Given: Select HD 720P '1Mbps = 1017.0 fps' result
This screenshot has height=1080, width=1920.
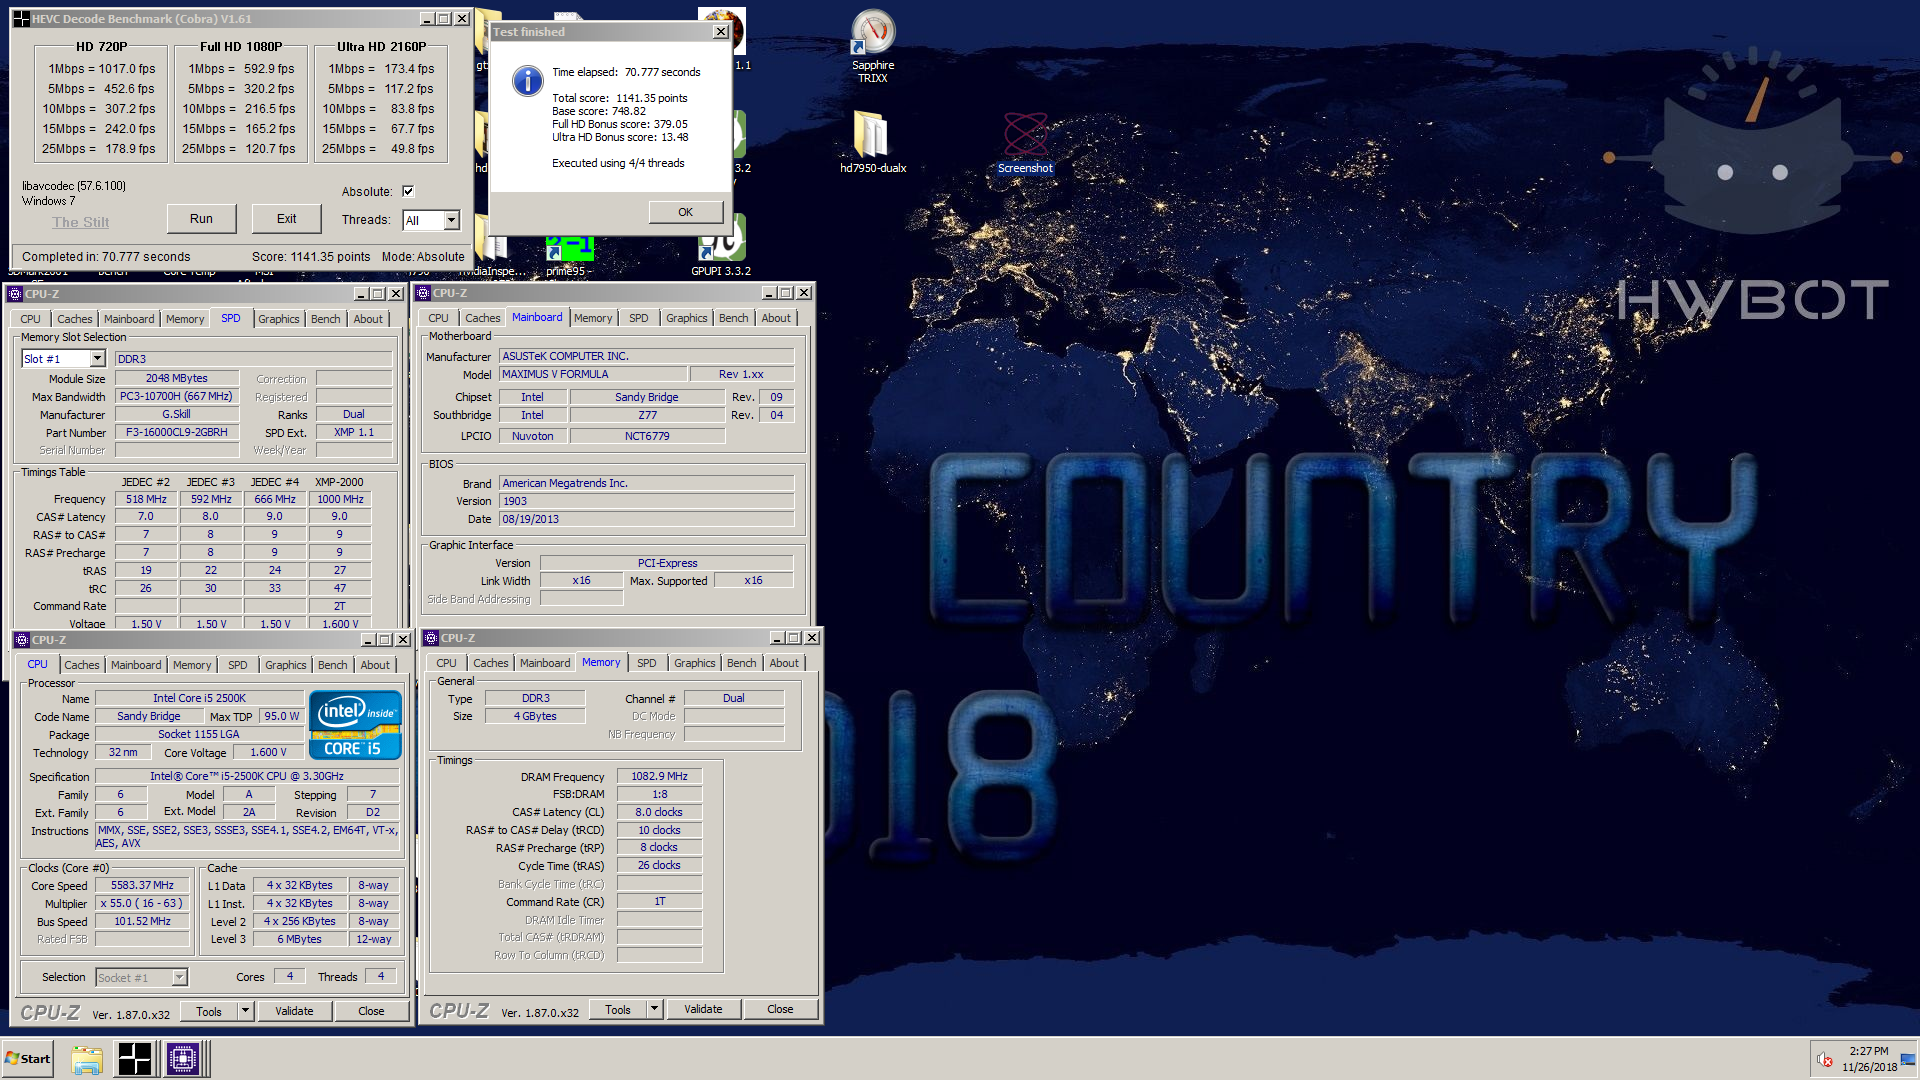Looking at the screenshot, I should [x=101, y=69].
